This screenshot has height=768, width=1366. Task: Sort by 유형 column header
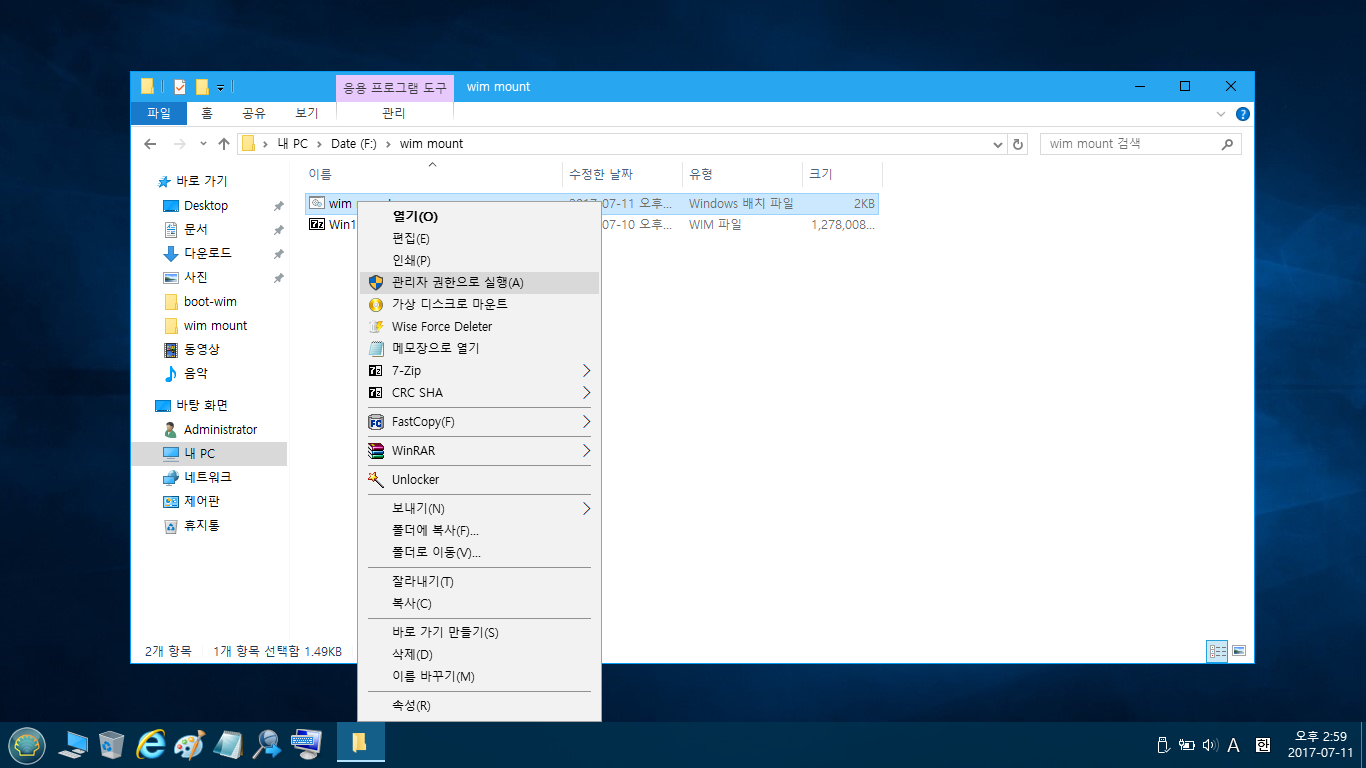742,174
